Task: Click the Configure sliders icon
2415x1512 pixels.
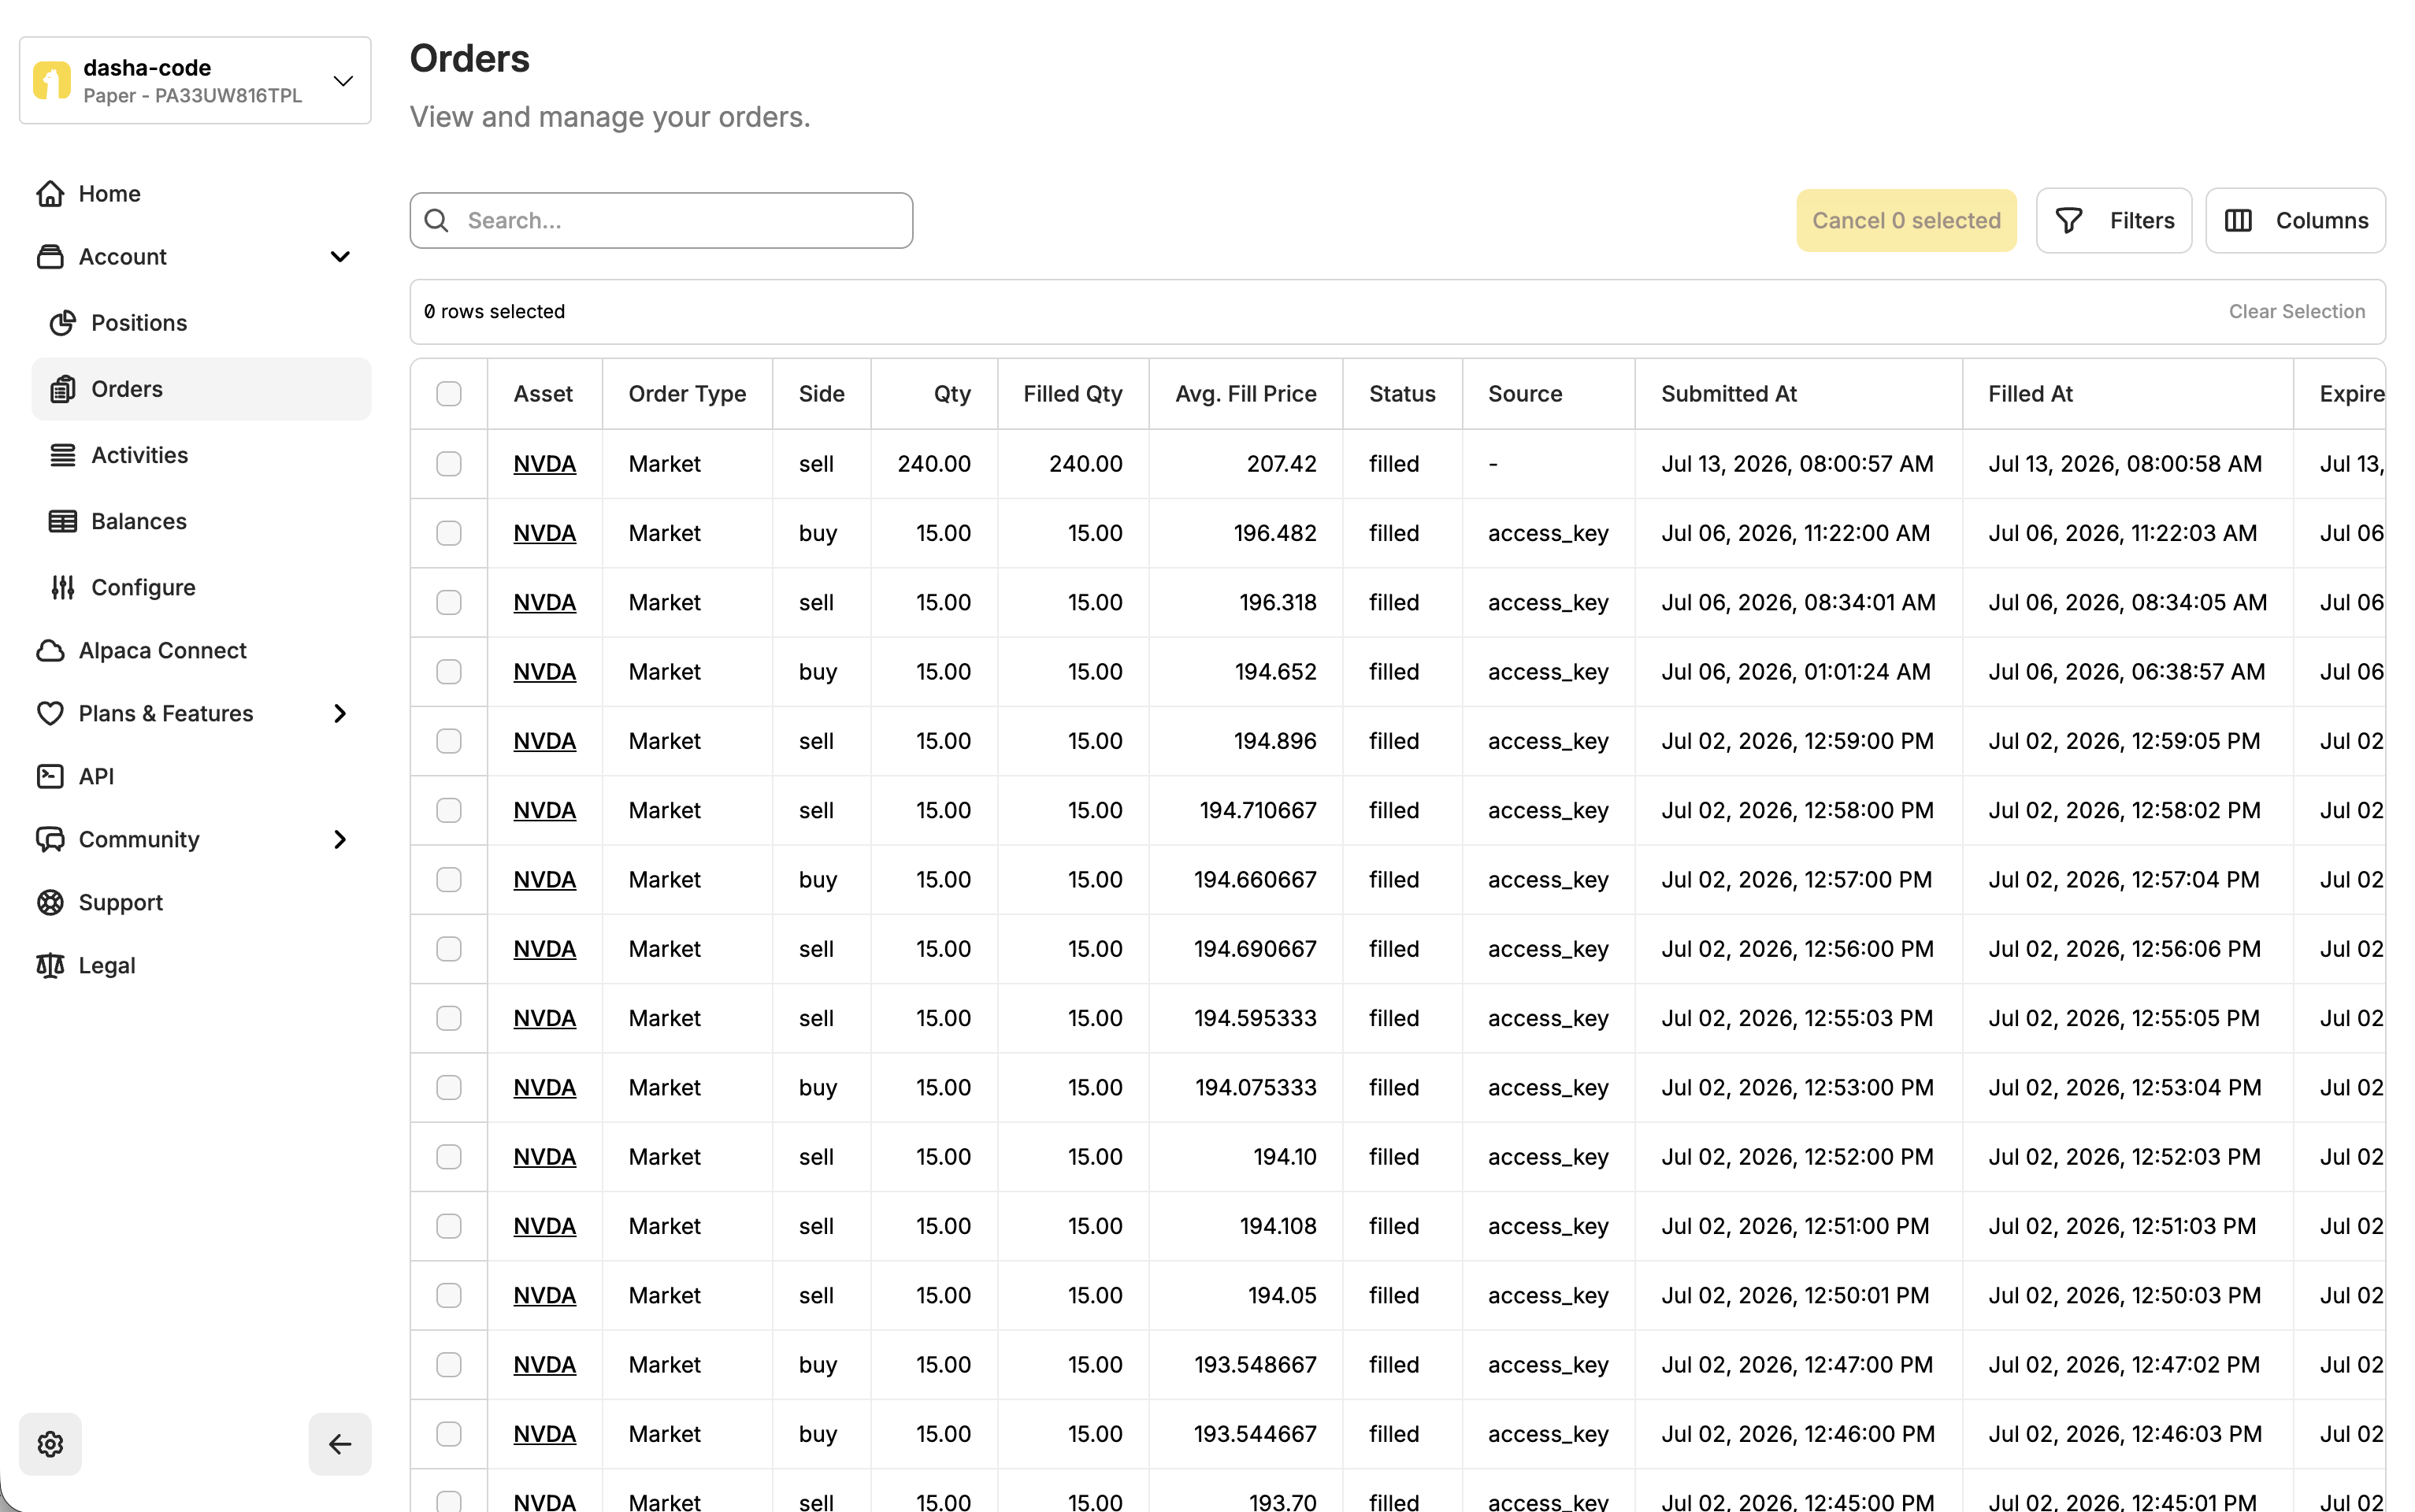Action: pos(63,587)
